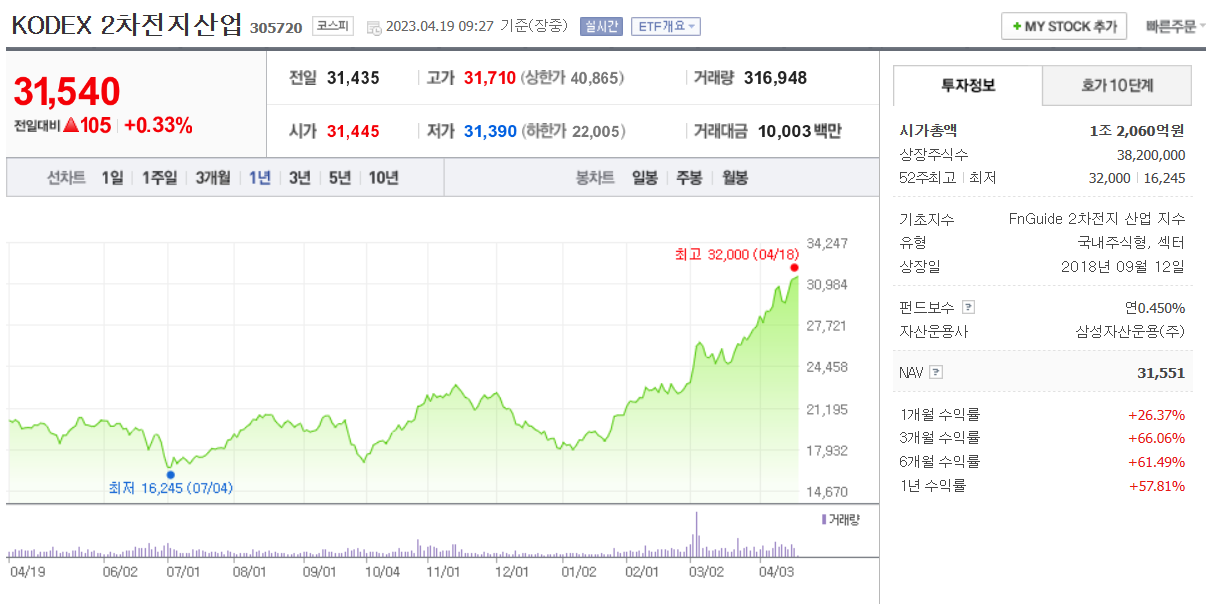Open the 빠른주문 dropdown menu
The width and height of the screenshot is (1217, 604).
[x=1176, y=26]
